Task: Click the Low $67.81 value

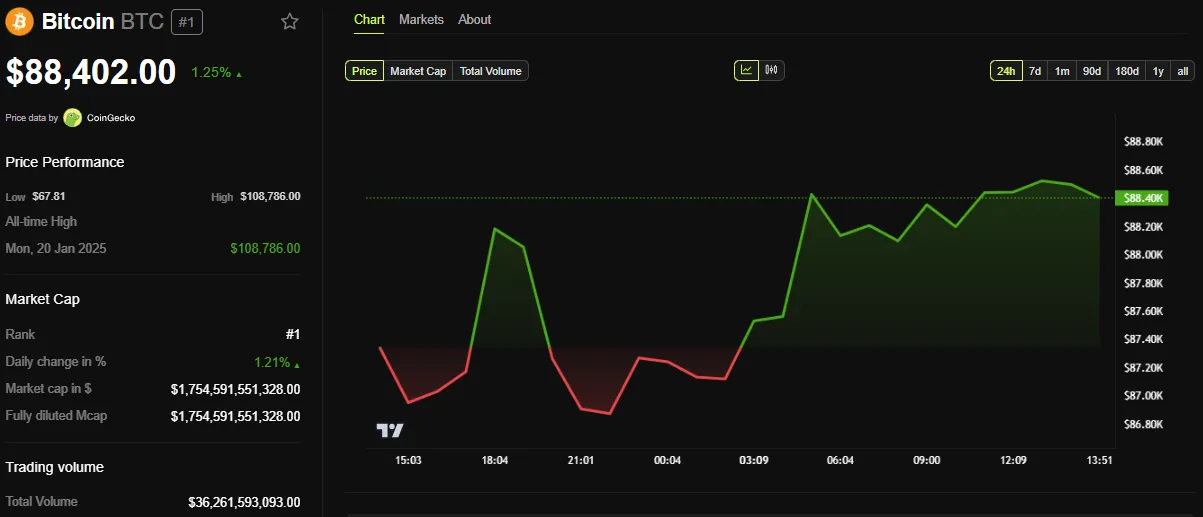Action: (x=49, y=196)
